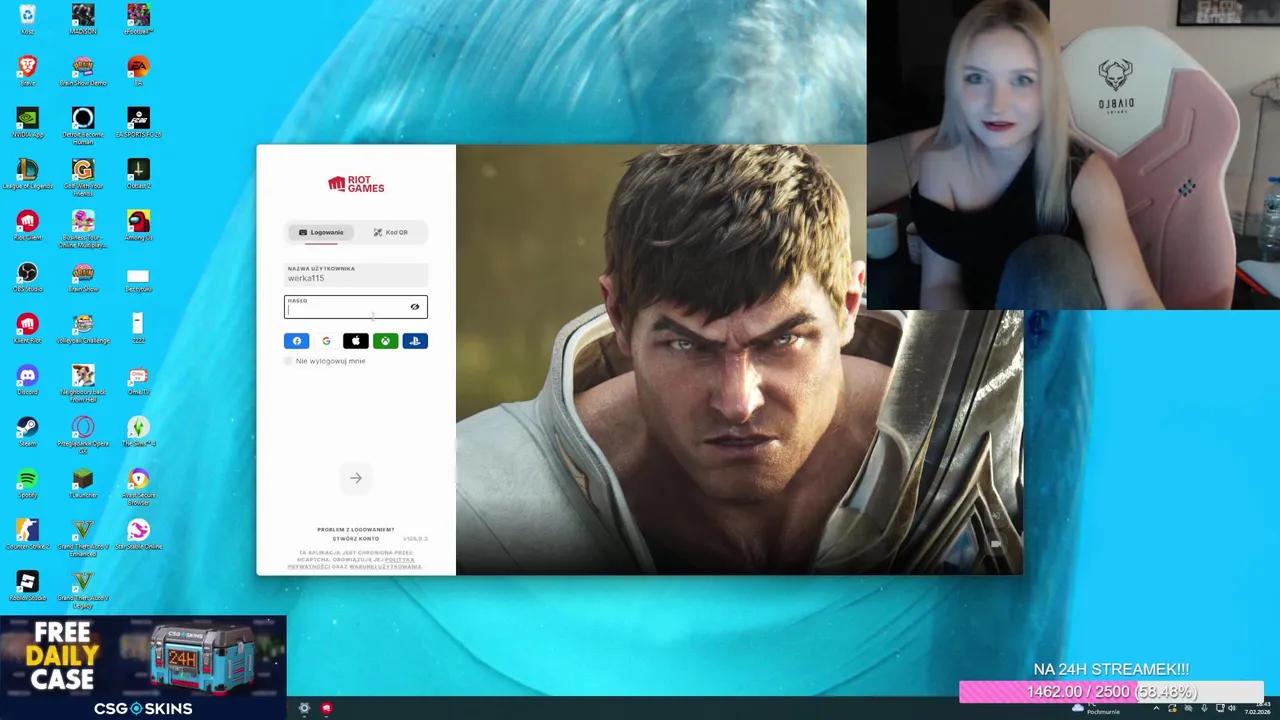Open the '2222' desktop file
Image resolution: width=1280 pixels, height=720 pixels.
pos(138,328)
